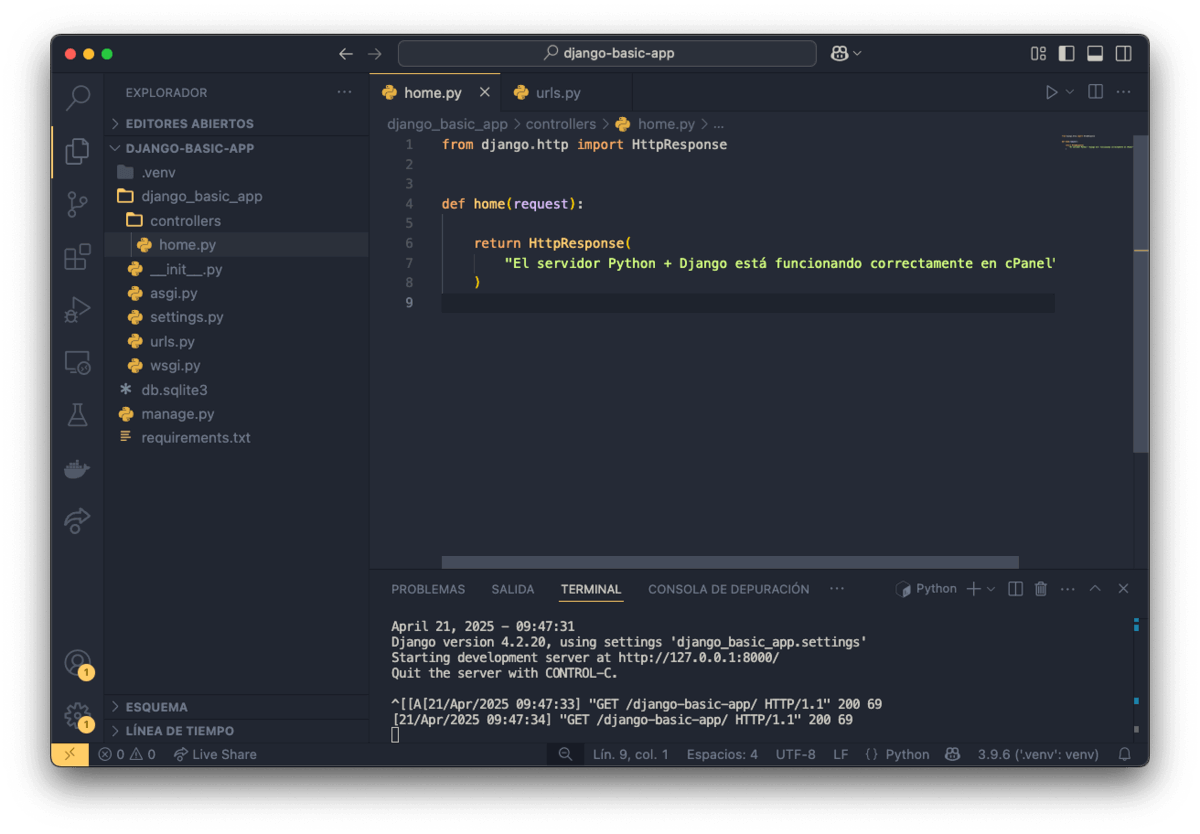The height and width of the screenshot is (834, 1200).
Task: Open wsgi.py file
Action: (x=236, y=366)
